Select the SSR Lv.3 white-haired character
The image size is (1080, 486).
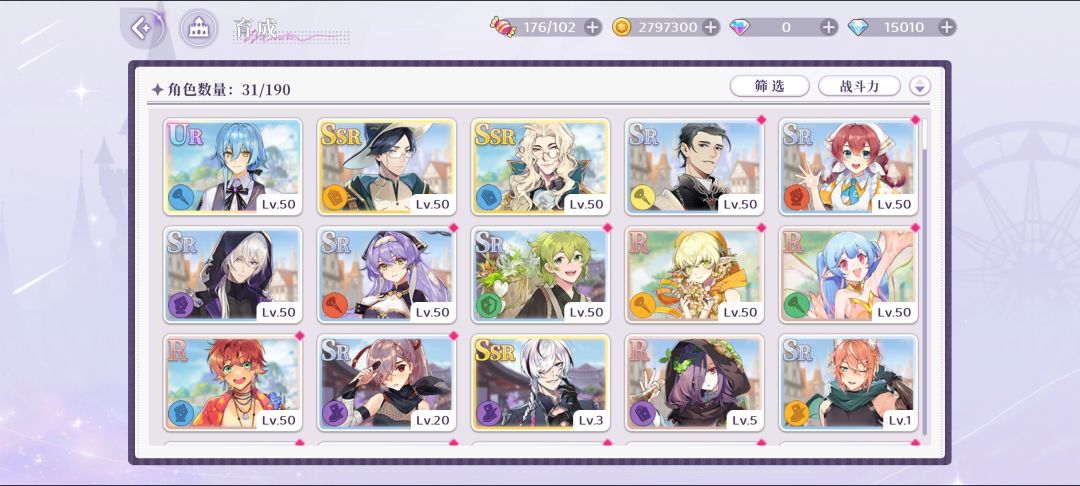[541, 382]
